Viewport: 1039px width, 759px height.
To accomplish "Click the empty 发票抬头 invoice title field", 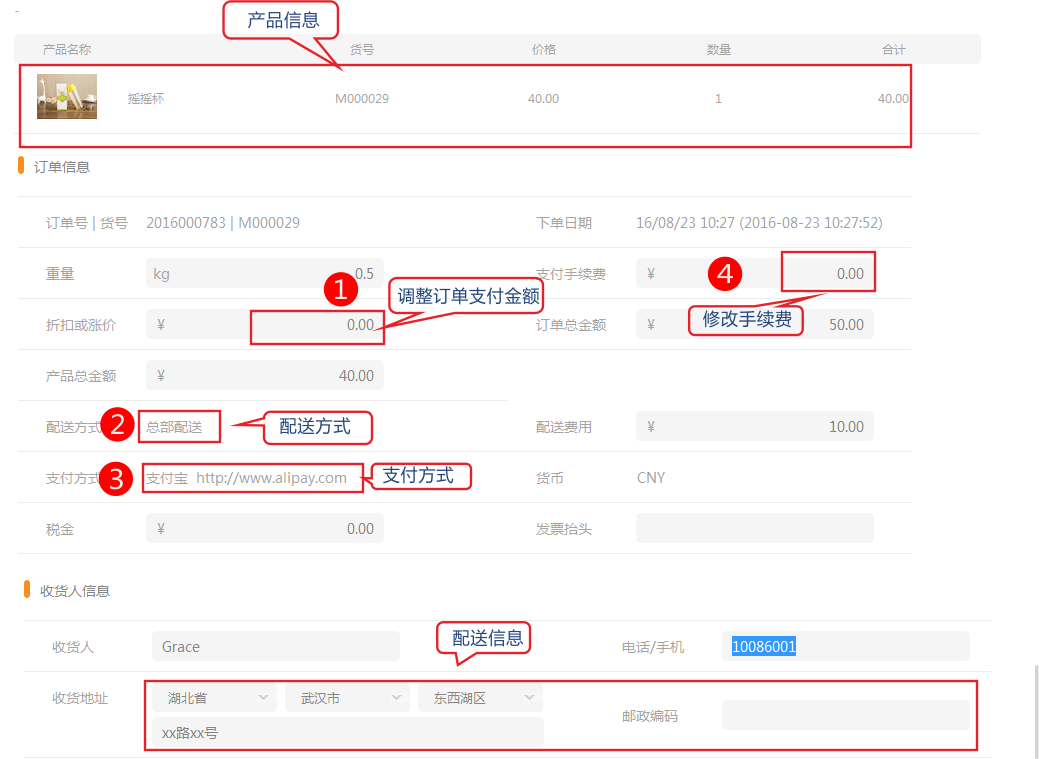I will point(755,528).
